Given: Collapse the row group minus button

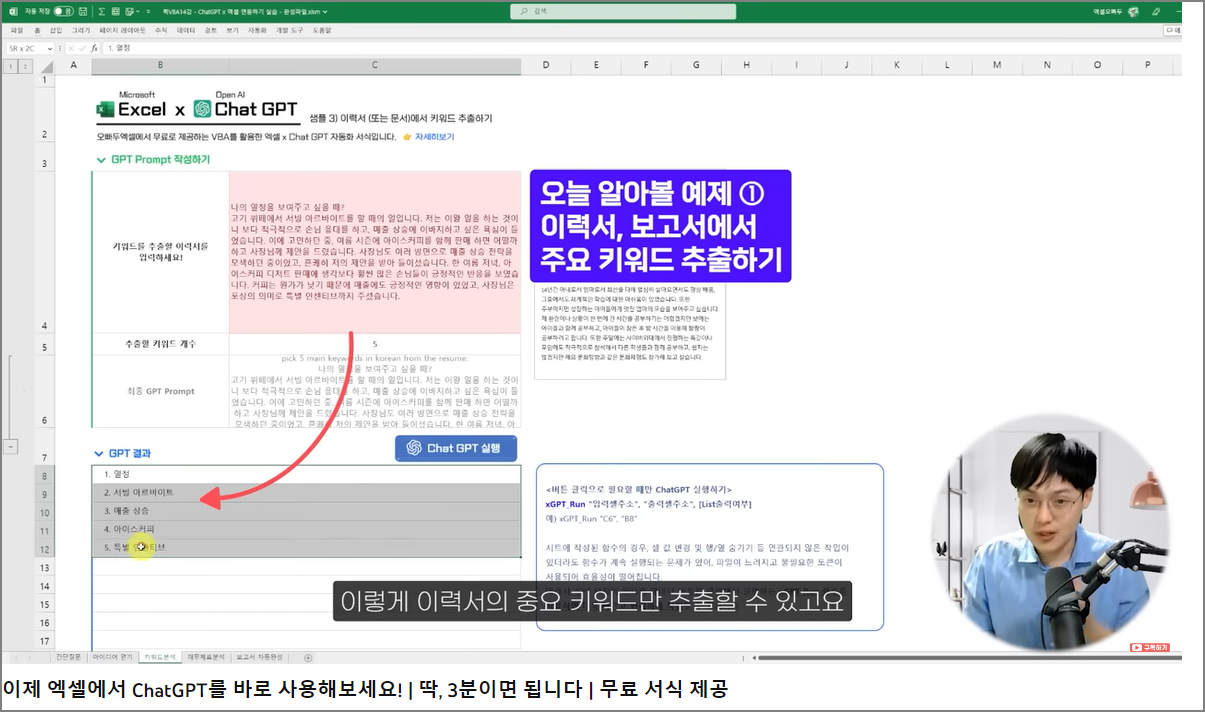Looking at the screenshot, I should [11, 447].
